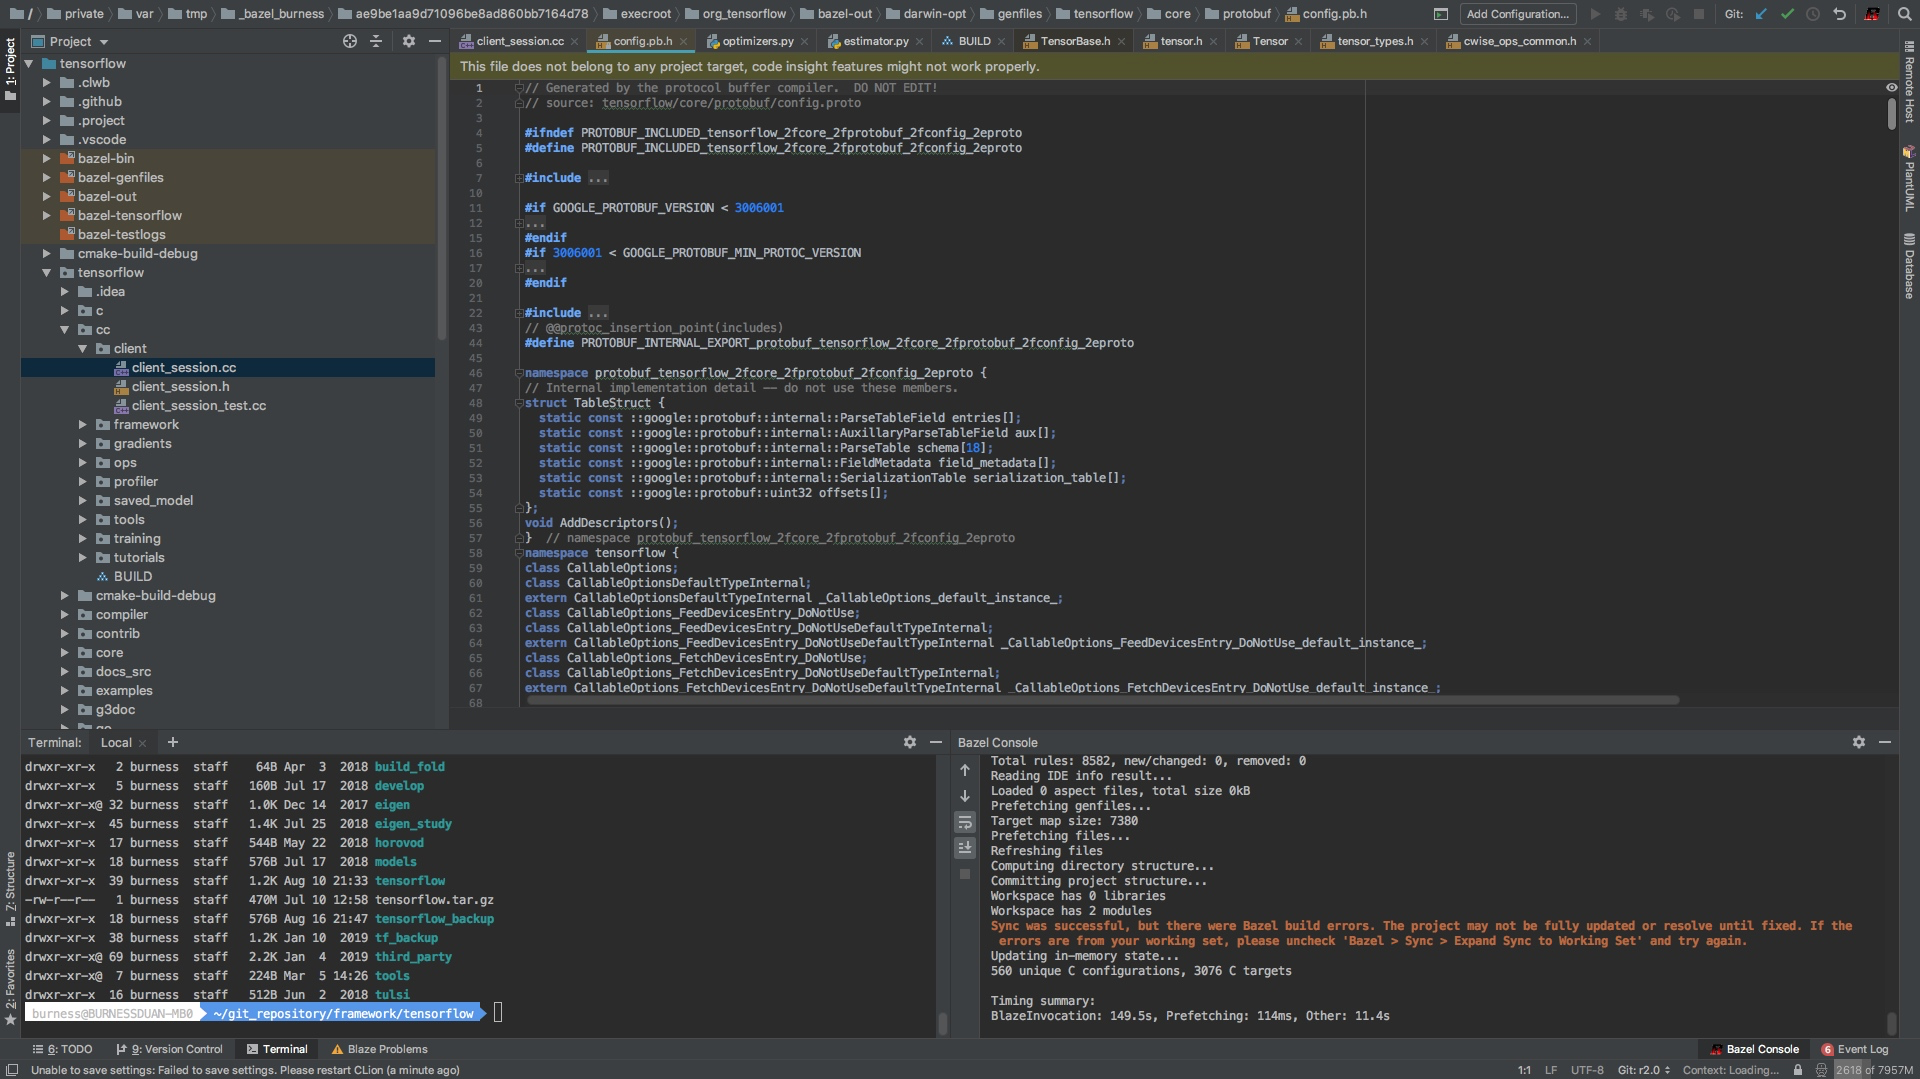Switch to the optimizers.py editor tab
The image size is (1920, 1079).
tap(757, 41)
